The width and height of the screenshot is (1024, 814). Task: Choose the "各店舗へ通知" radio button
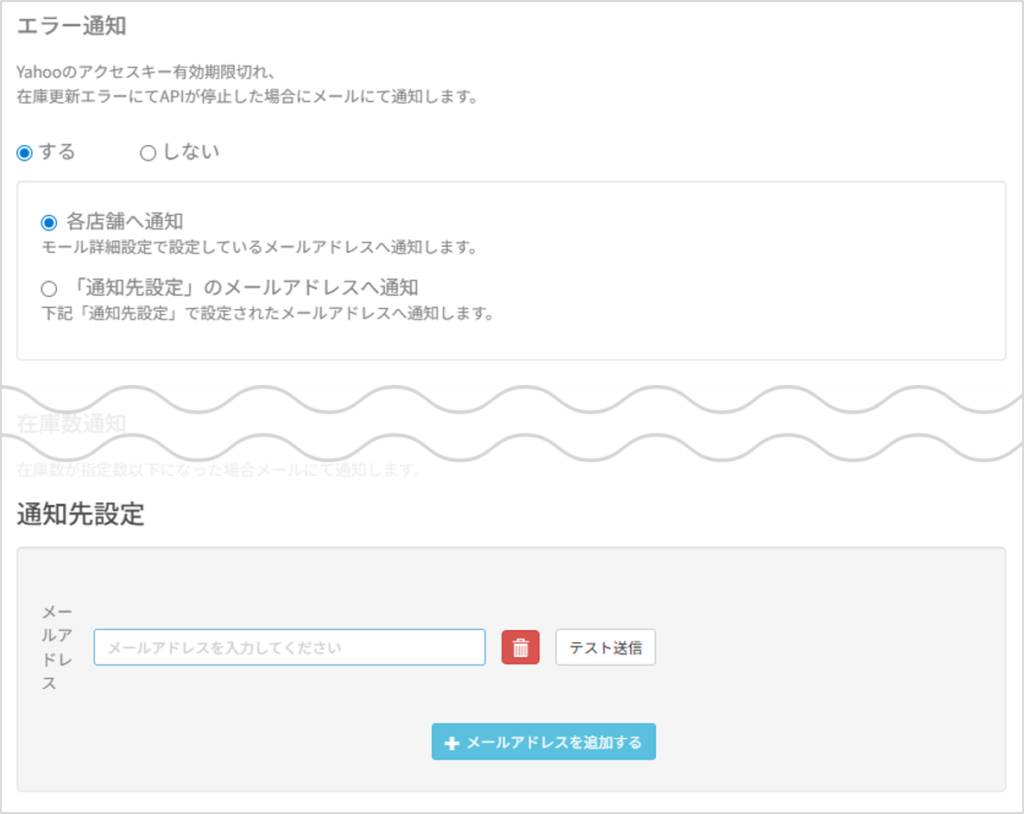pyautogui.click(x=49, y=222)
